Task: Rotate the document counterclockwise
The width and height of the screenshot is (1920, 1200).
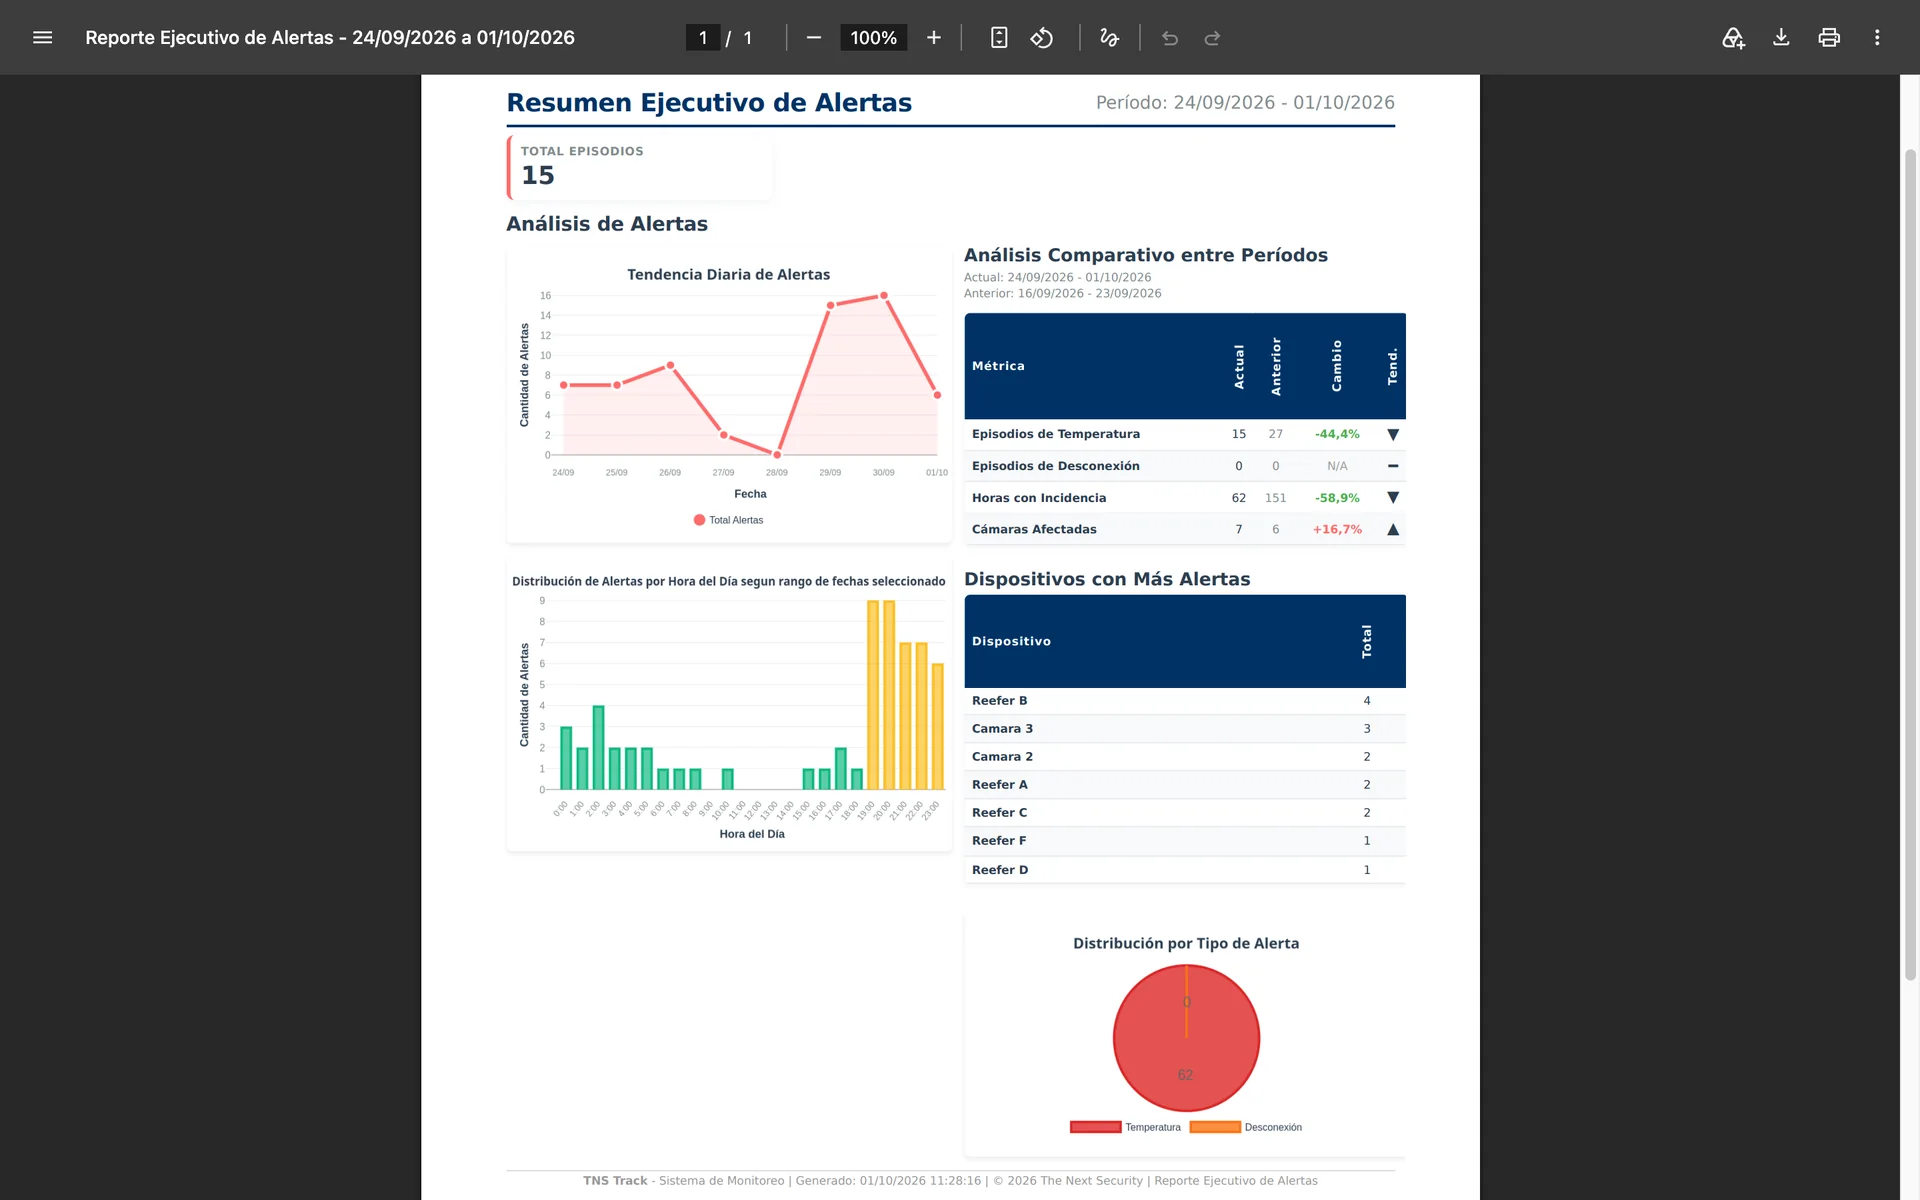Action: [1042, 38]
